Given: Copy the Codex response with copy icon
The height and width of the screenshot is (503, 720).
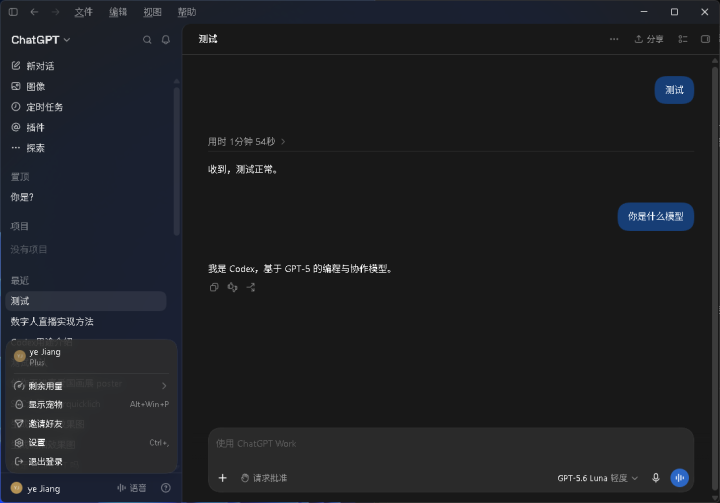Looking at the screenshot, I should [x=214, y=287].
